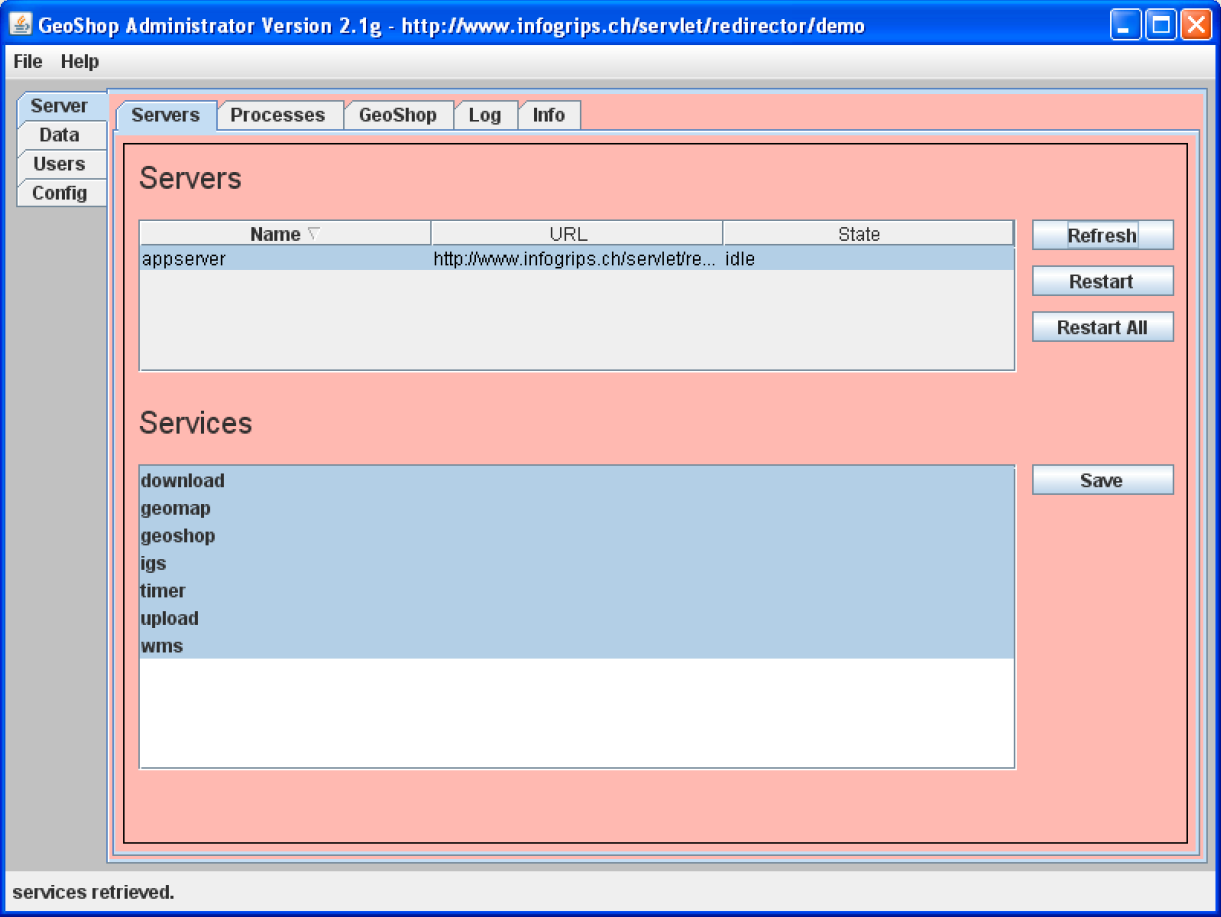Click the appserver URL cell
1221x917 pixels.
(x=577, y=259)
